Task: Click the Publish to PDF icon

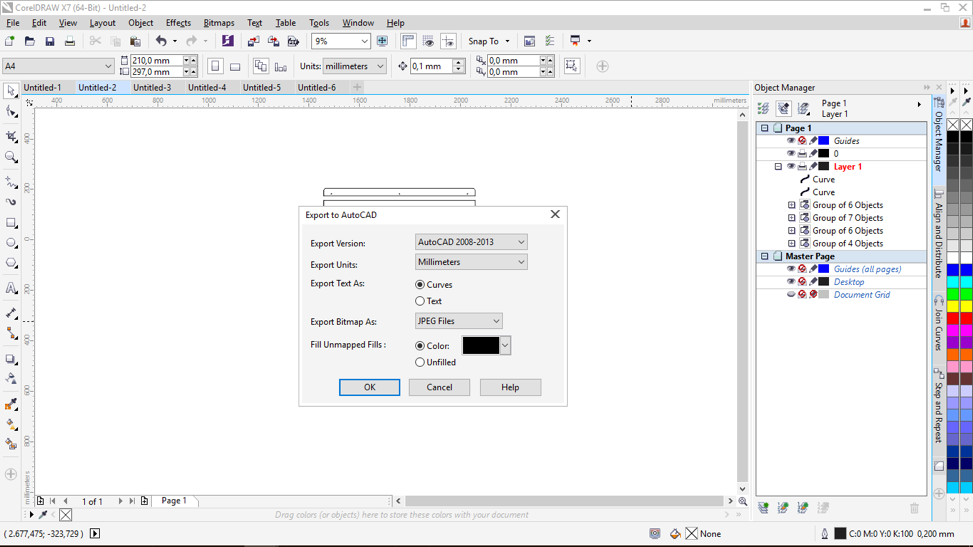Action: pyautogui.click(x=294, y=41)
